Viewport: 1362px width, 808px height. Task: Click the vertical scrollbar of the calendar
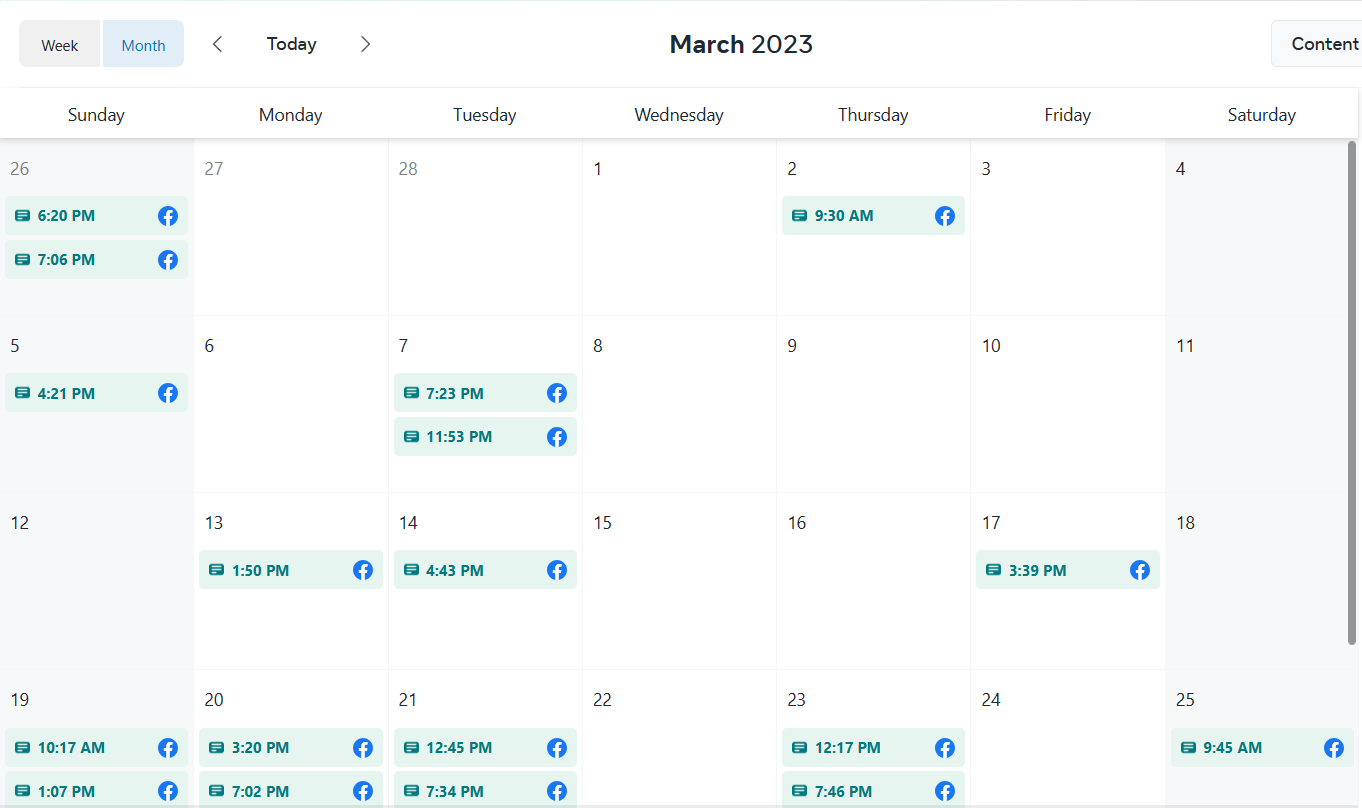click(x=1353, y=392)
